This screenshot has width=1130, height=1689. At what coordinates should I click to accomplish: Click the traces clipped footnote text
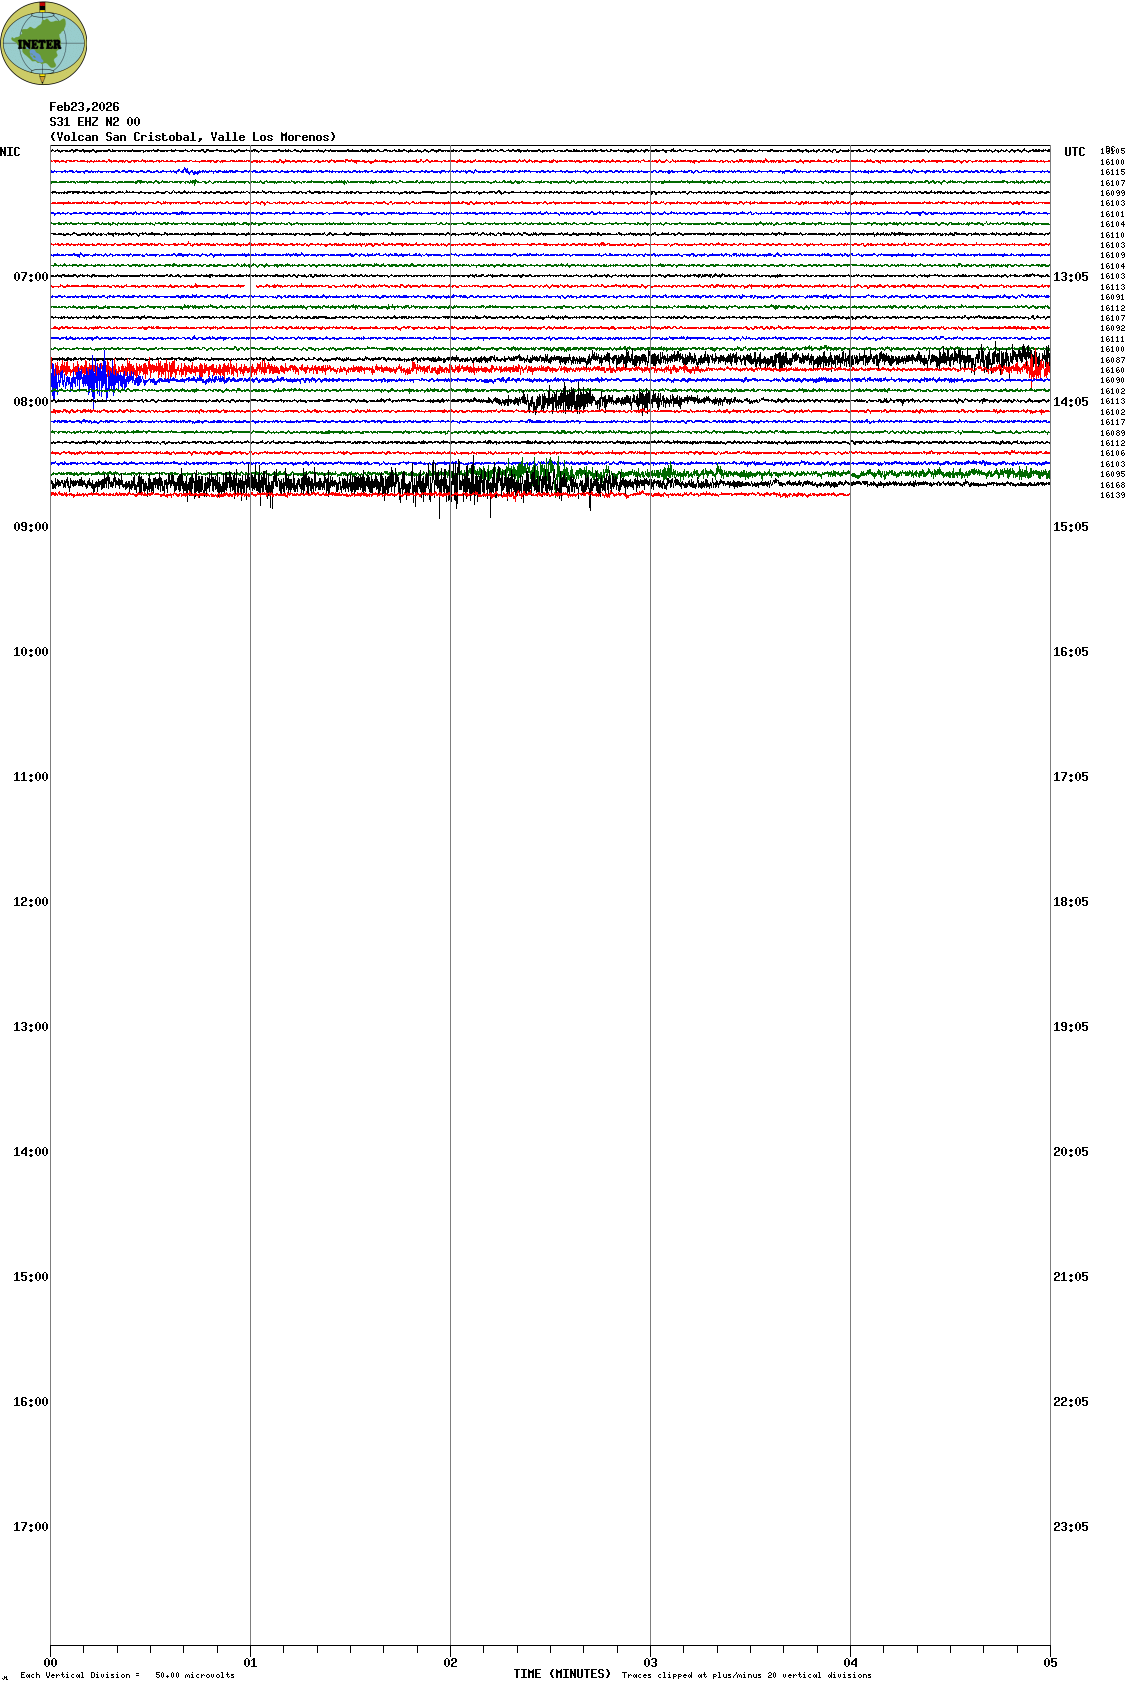tap(746, 1675)
